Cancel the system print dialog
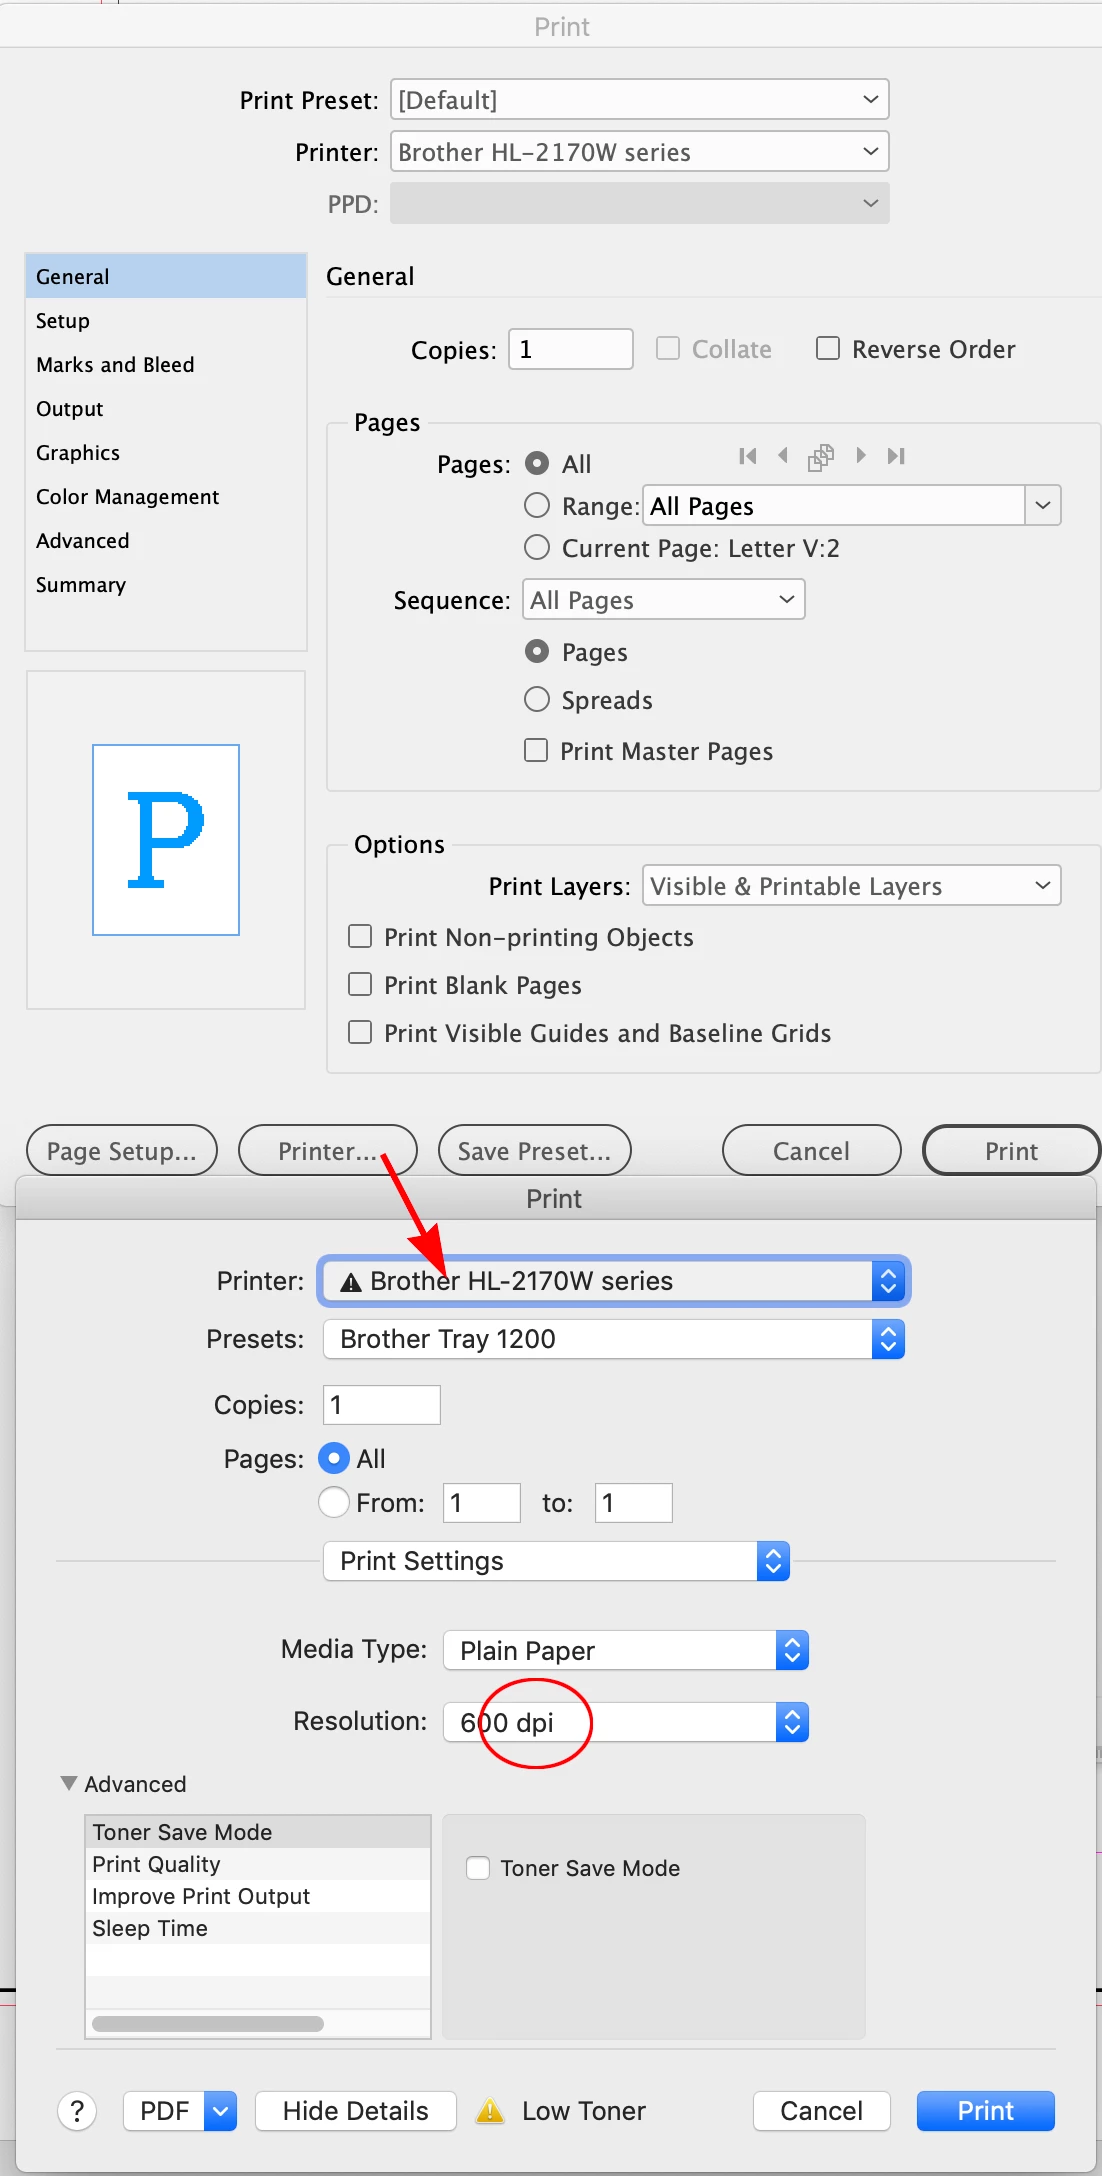 [x=822, y=2111]
